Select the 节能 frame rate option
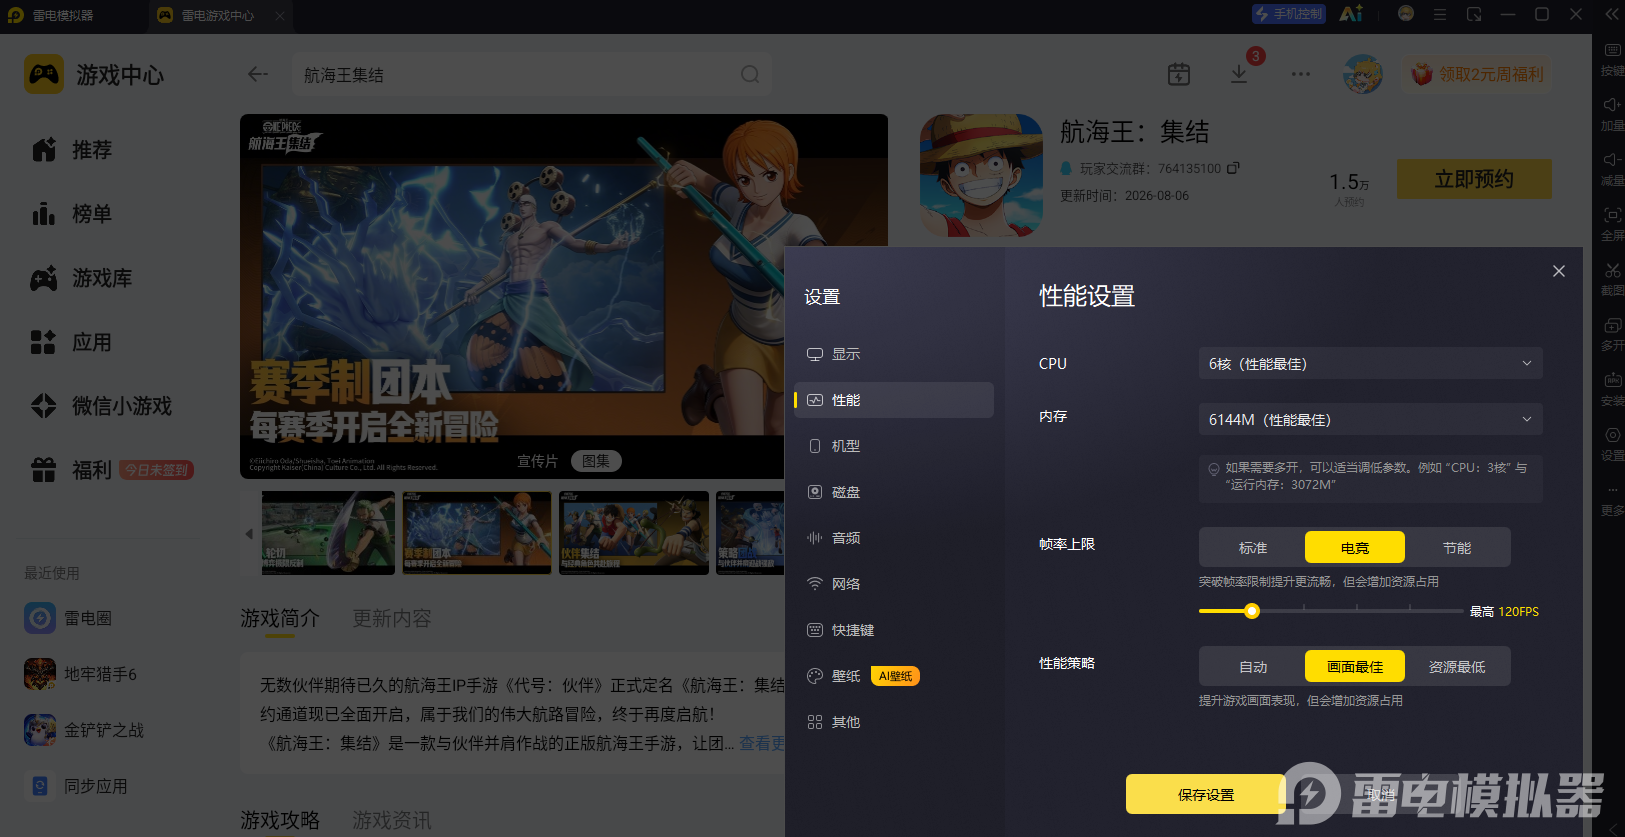The height and width of the screenshot is (837, 1625). [x=1457, y=548]
